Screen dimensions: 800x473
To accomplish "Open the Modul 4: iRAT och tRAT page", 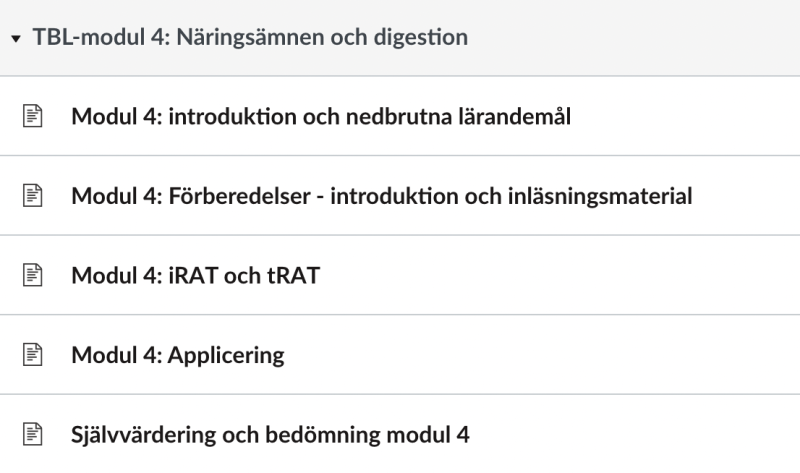I will coord(195,276).
